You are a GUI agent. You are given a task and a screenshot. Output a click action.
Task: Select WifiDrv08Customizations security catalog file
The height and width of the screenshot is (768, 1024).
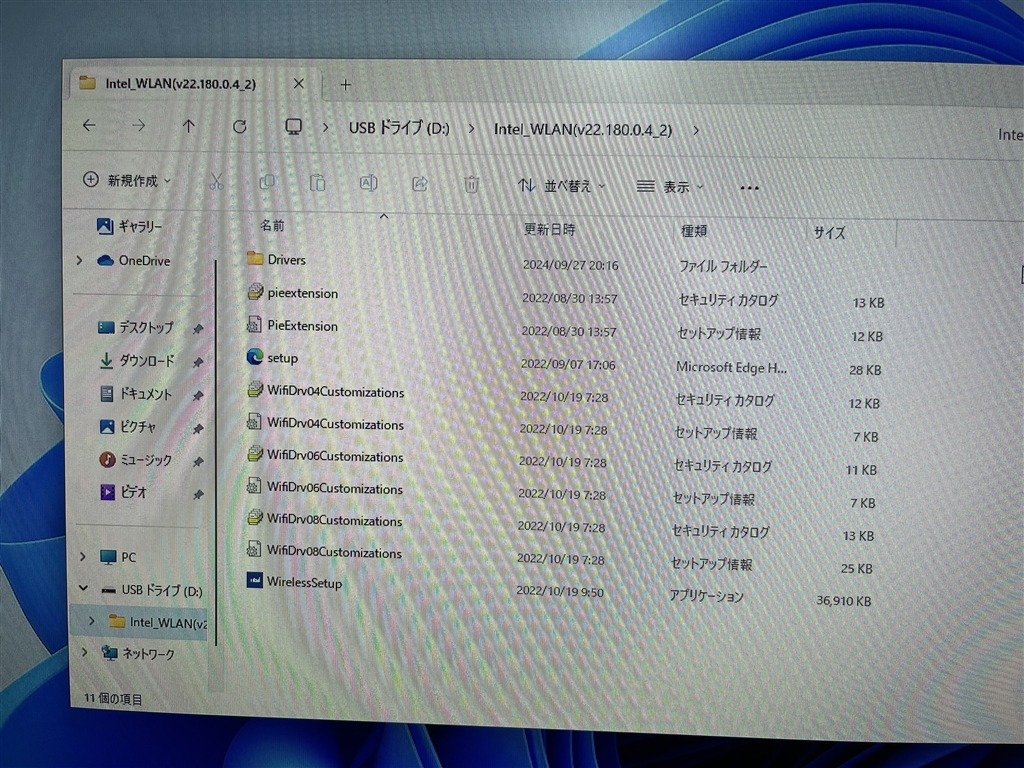[324, 520]
